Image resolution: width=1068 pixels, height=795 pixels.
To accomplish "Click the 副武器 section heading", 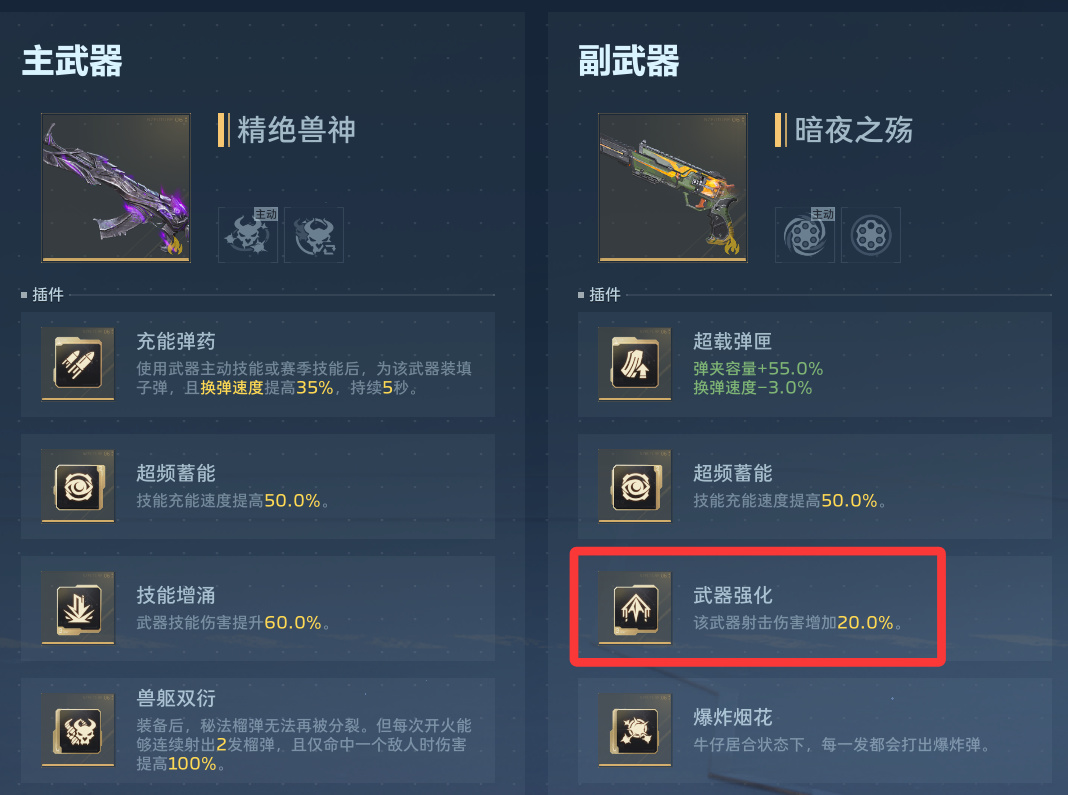I will [x=629, y=61].
